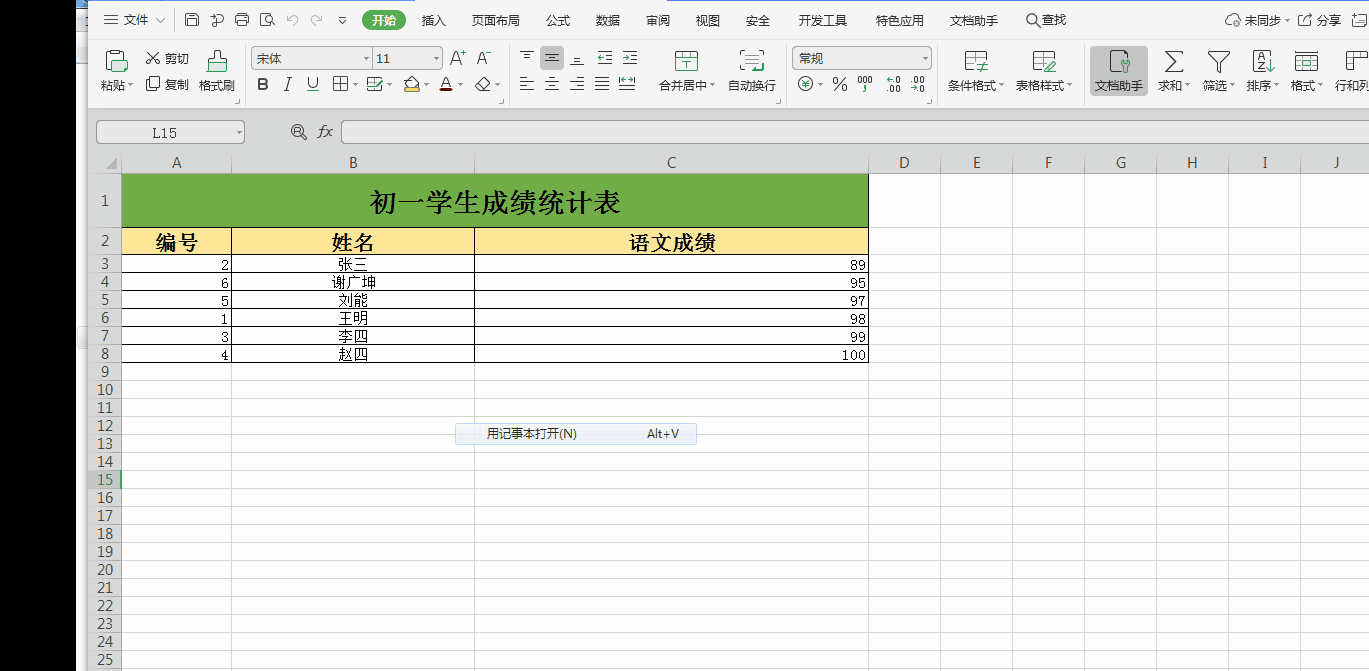This screenshot has width=1369, height=671.
Task: Switch to the 页面布局 ribbon tab
Action: tap(496, 20)
